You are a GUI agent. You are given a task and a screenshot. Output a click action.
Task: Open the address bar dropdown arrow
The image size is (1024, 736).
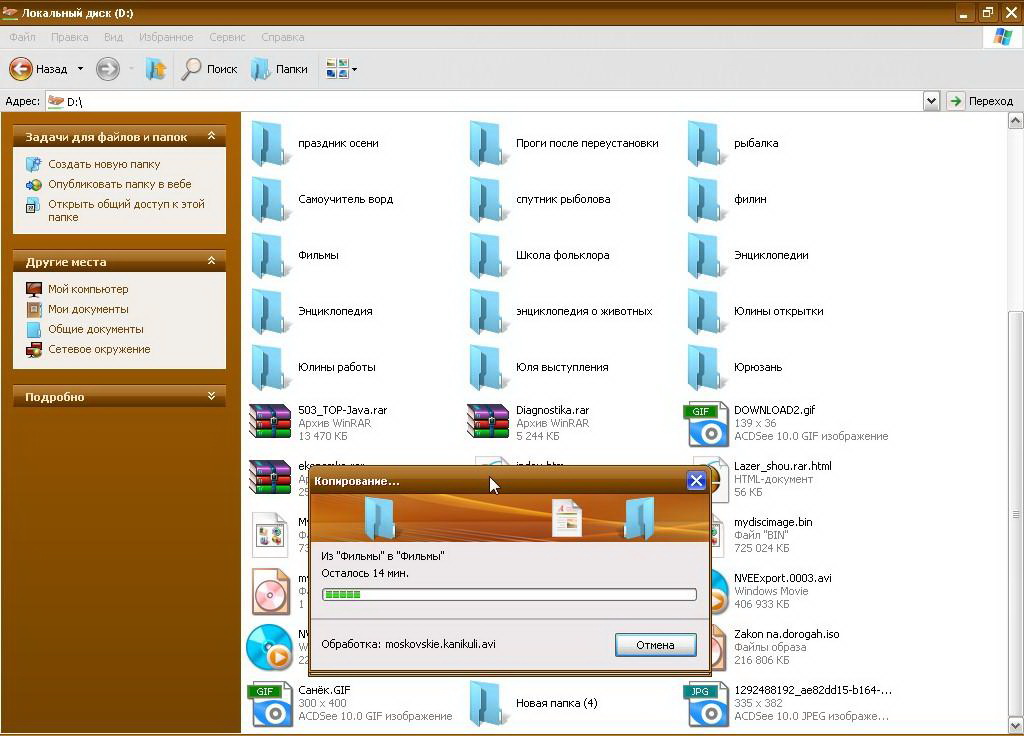[x=931, y=101]
